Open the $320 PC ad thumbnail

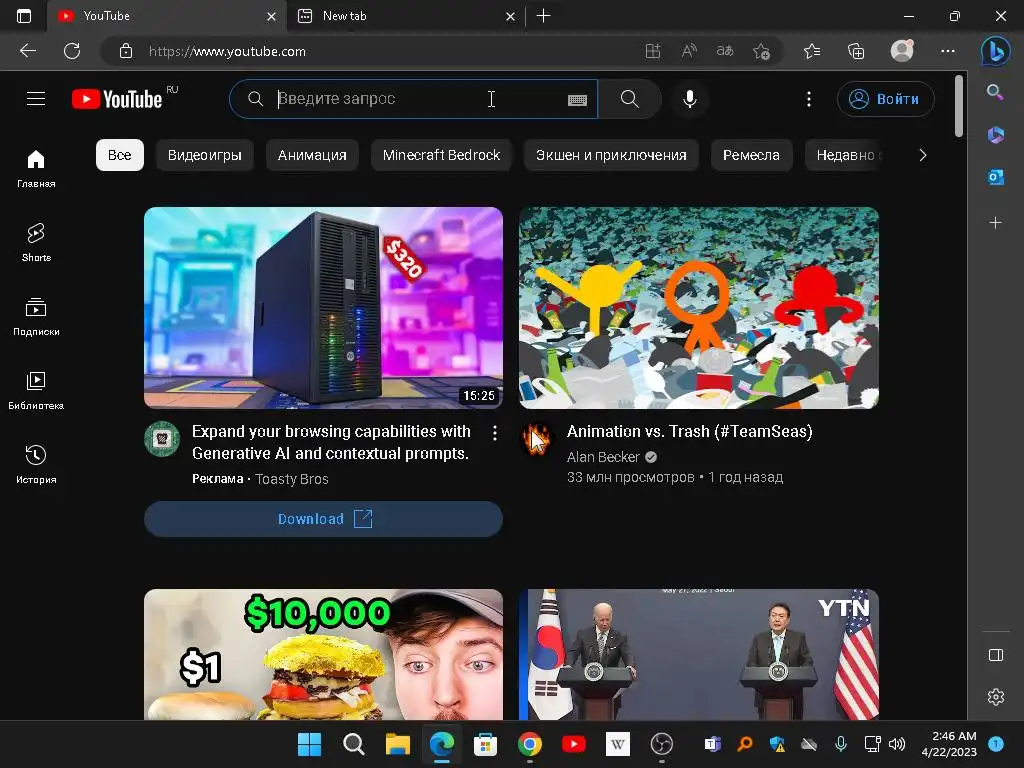point(323,308)
